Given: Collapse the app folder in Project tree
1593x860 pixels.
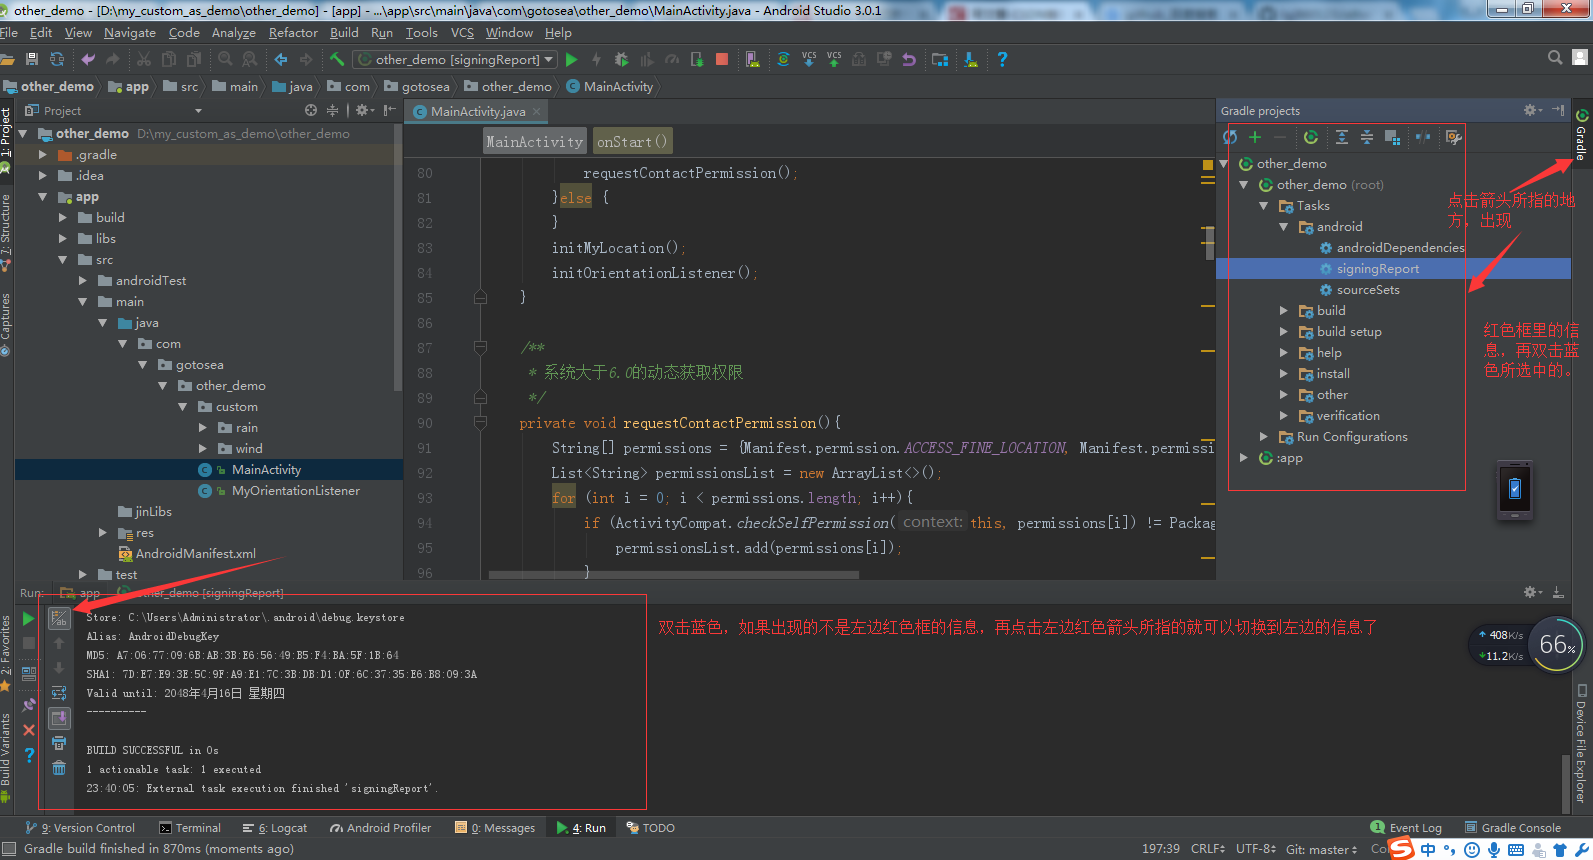Looking at the screenshot, I should click(x=43, y=197).
